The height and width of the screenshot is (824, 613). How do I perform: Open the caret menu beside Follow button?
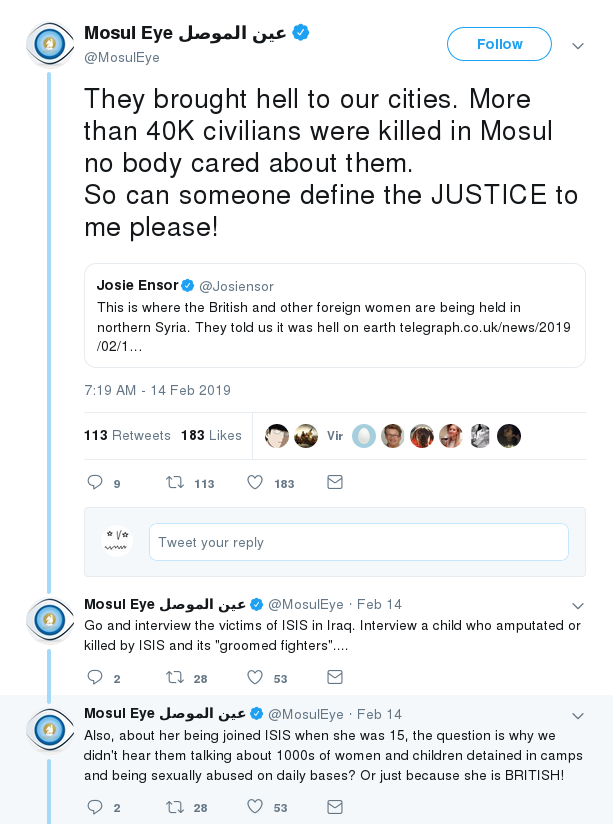click(577, 46)
